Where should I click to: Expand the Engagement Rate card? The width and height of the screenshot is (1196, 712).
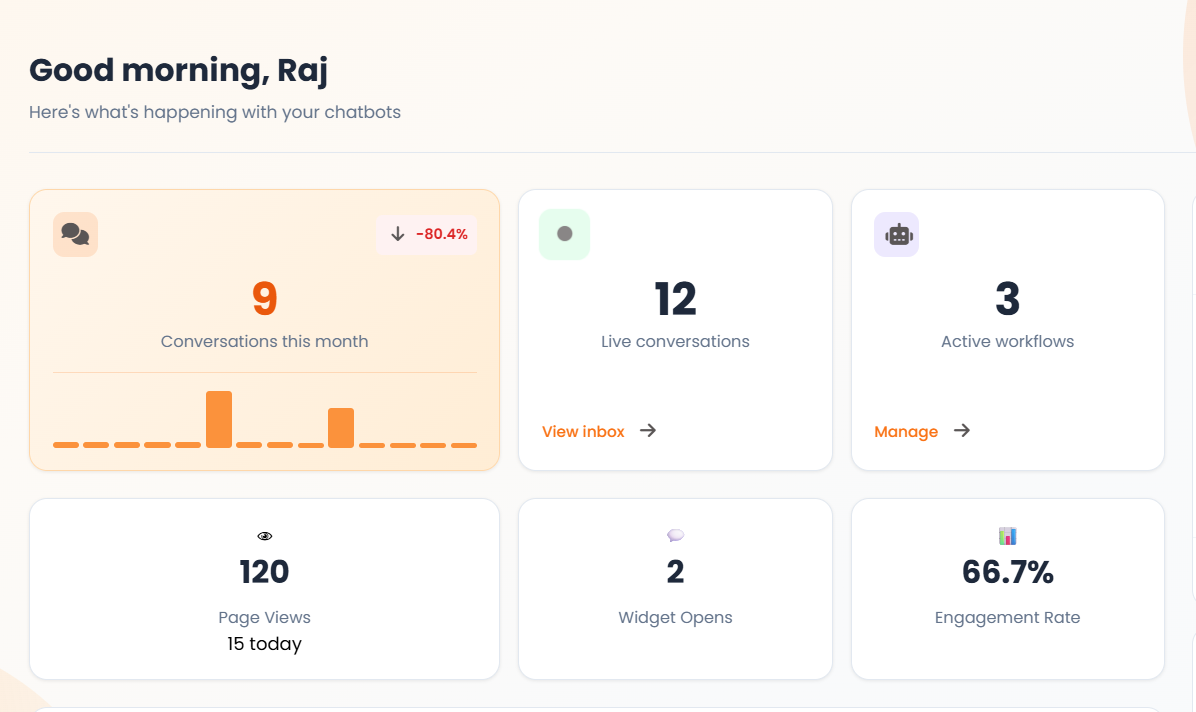point(1007,589)
